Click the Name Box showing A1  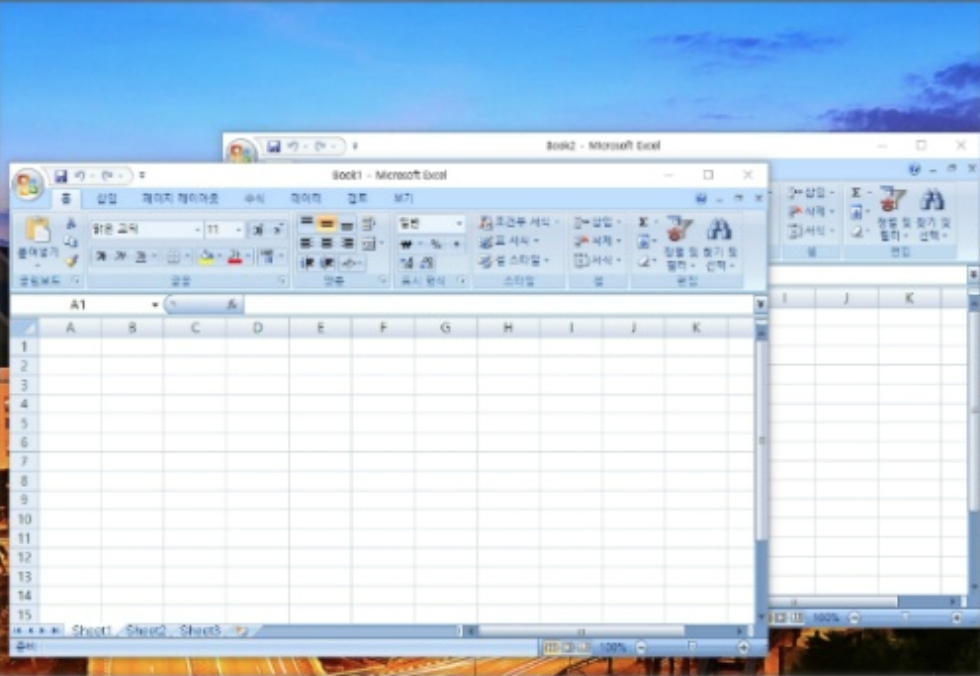(x=84, y=304)
